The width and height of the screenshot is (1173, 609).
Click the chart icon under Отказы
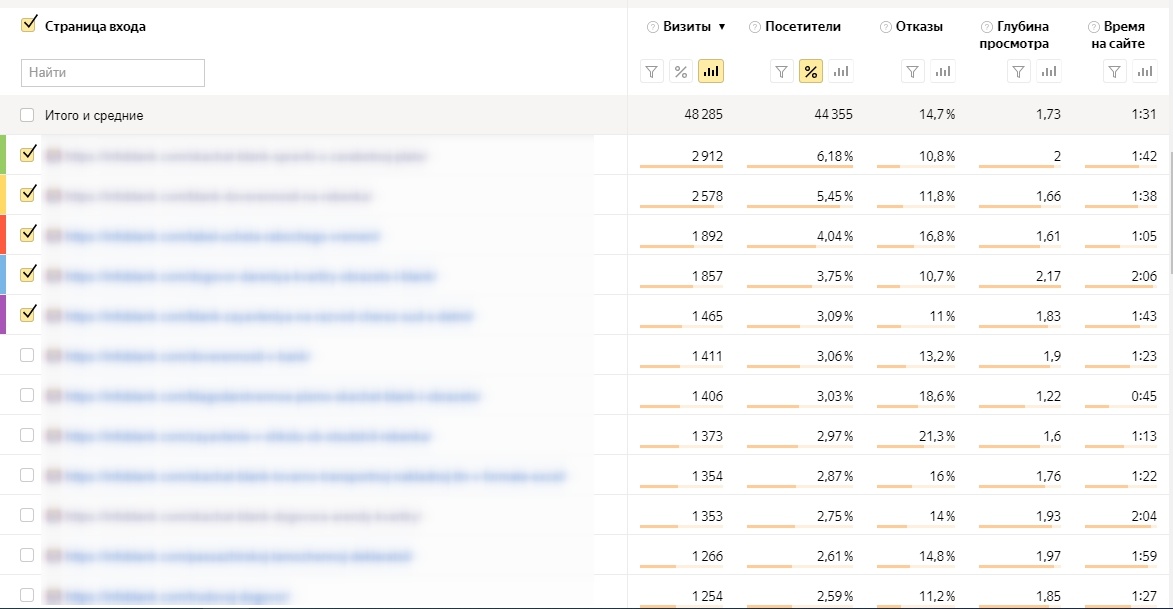pos(942,71)
